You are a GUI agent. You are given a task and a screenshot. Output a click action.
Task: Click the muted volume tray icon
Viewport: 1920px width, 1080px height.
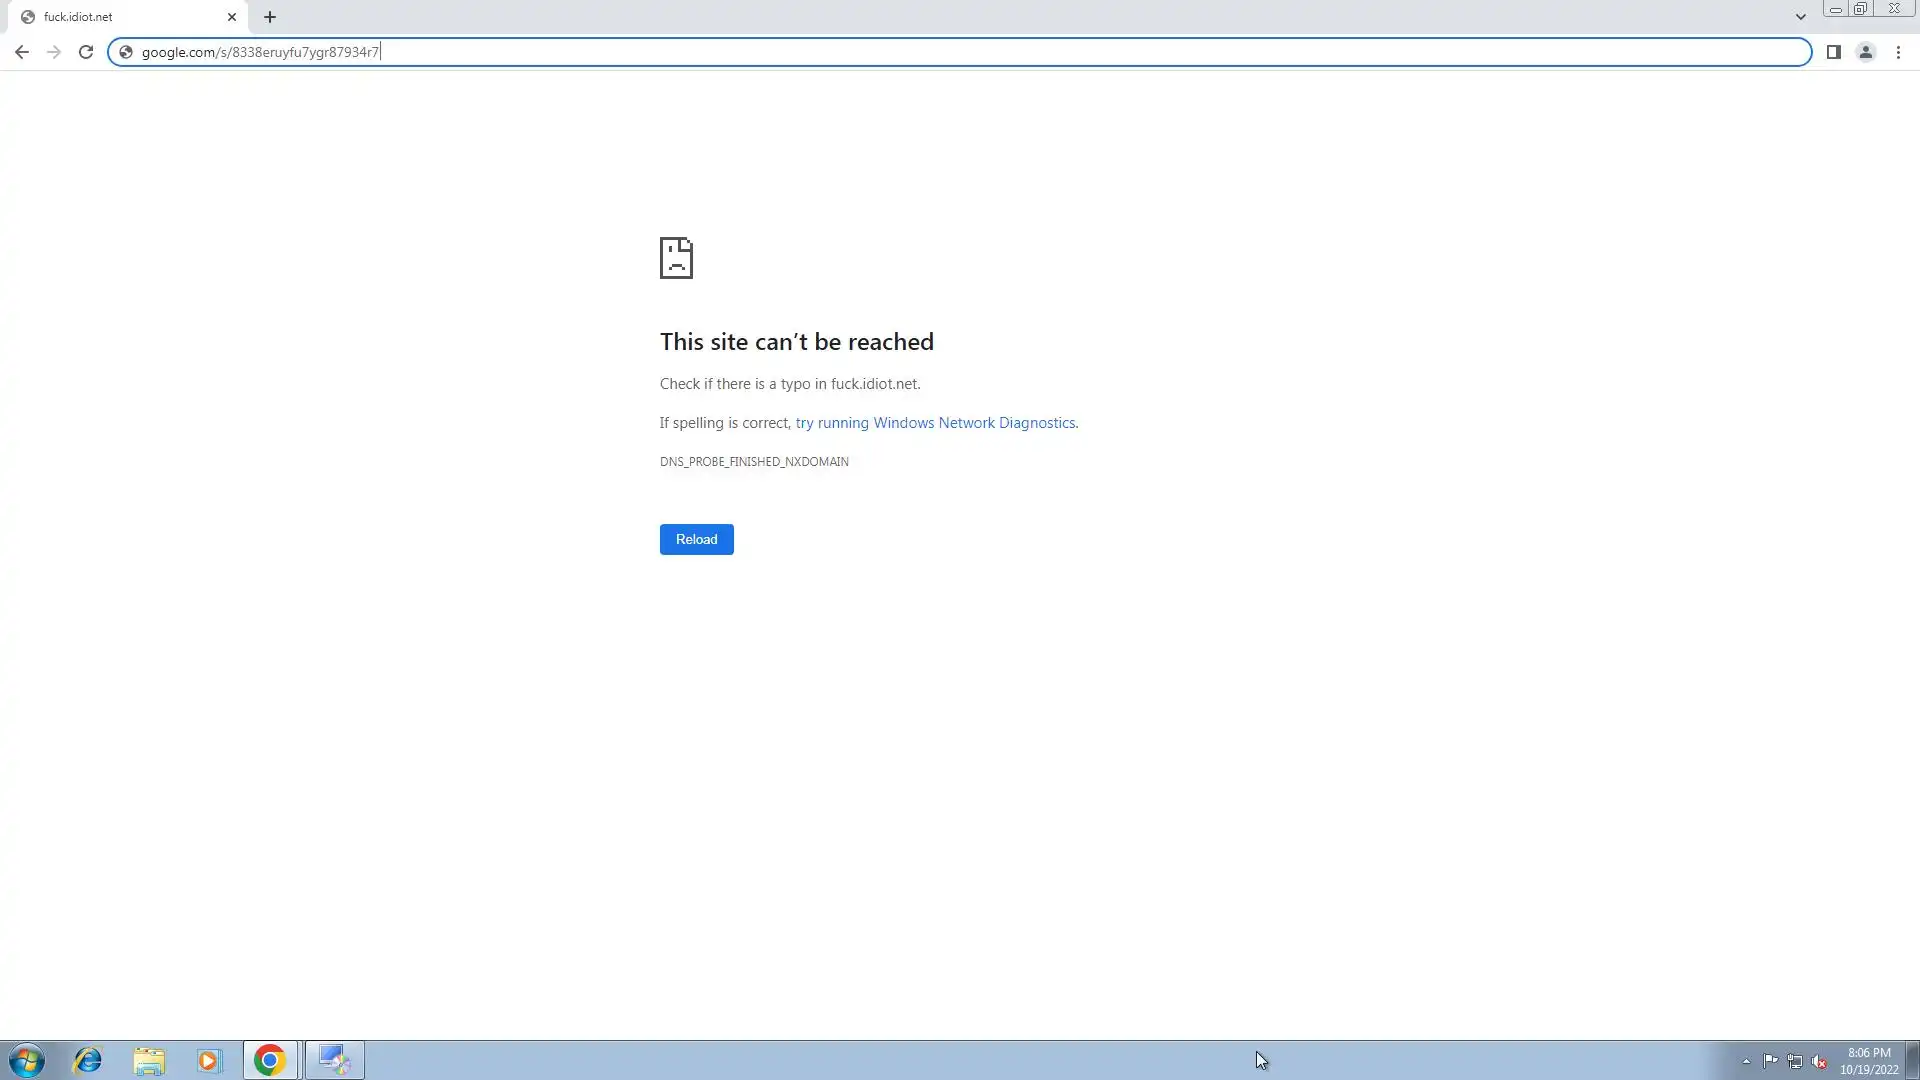point(1819,1061)
